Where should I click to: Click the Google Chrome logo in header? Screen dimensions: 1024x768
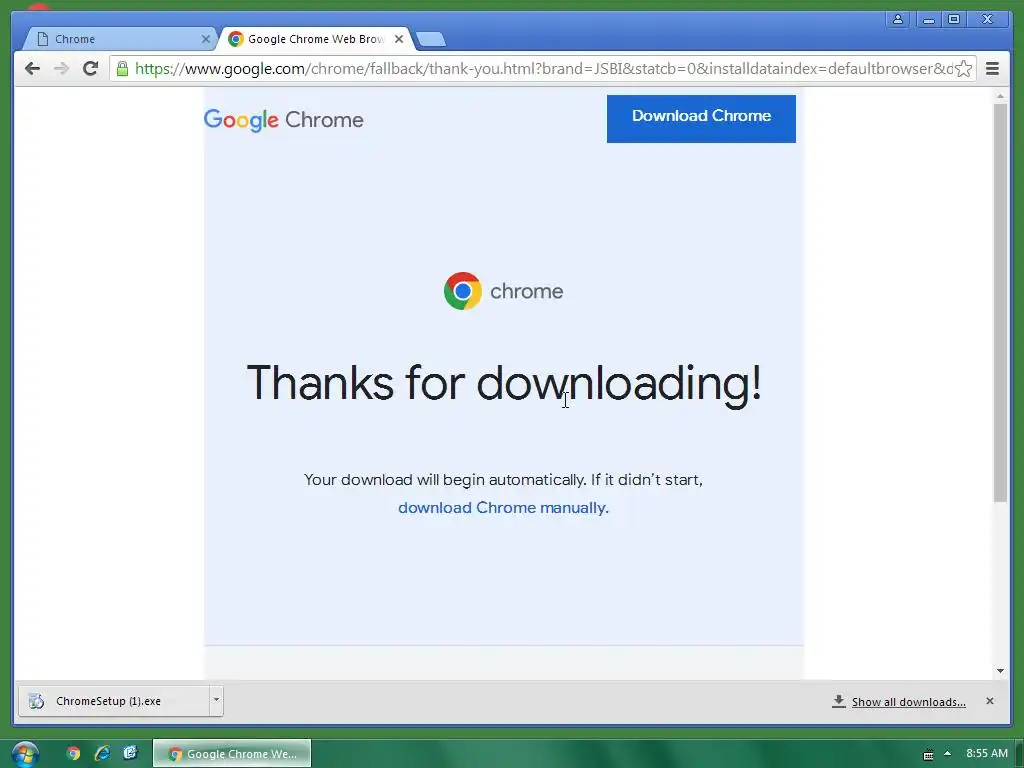283,120
